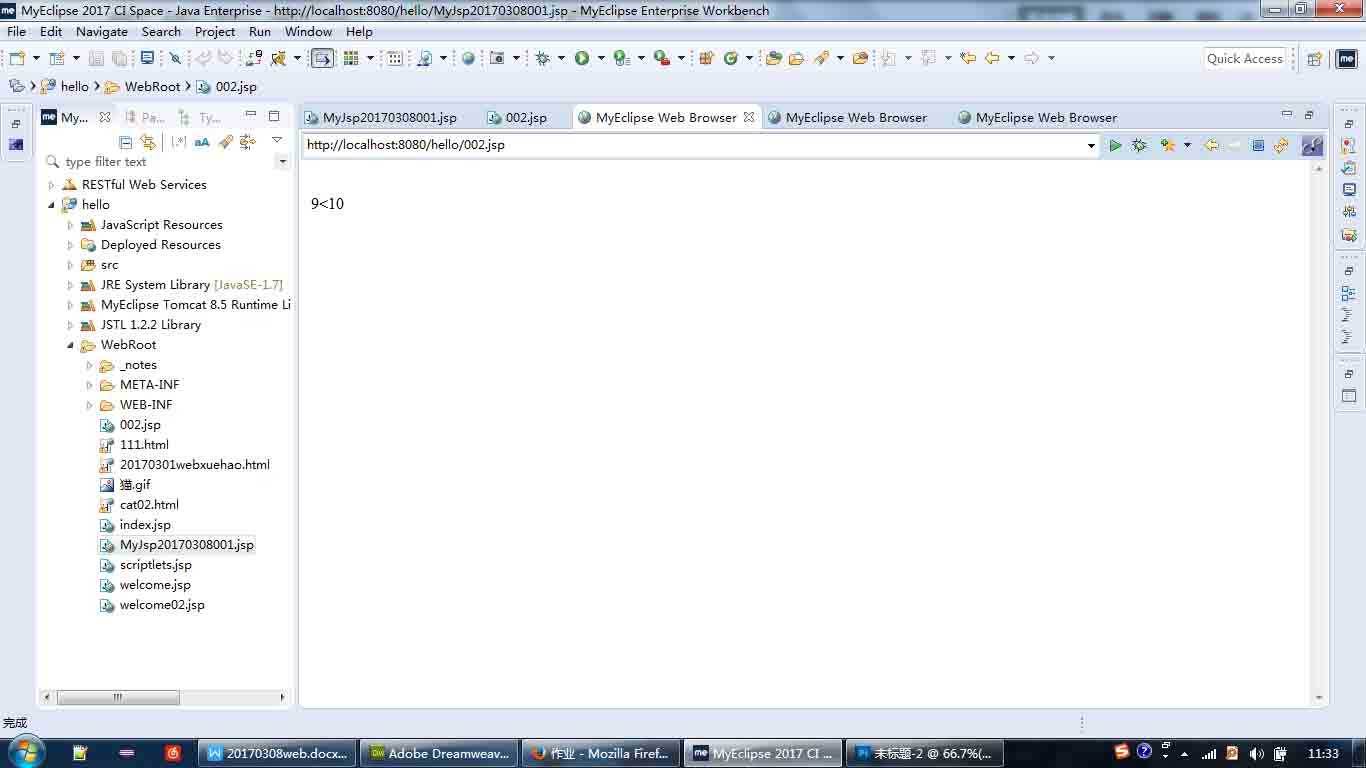Click the explorer horizontal scrollbar thumb
The height and width of the screenshot is (768, 1366).
[x=118, y=697]
